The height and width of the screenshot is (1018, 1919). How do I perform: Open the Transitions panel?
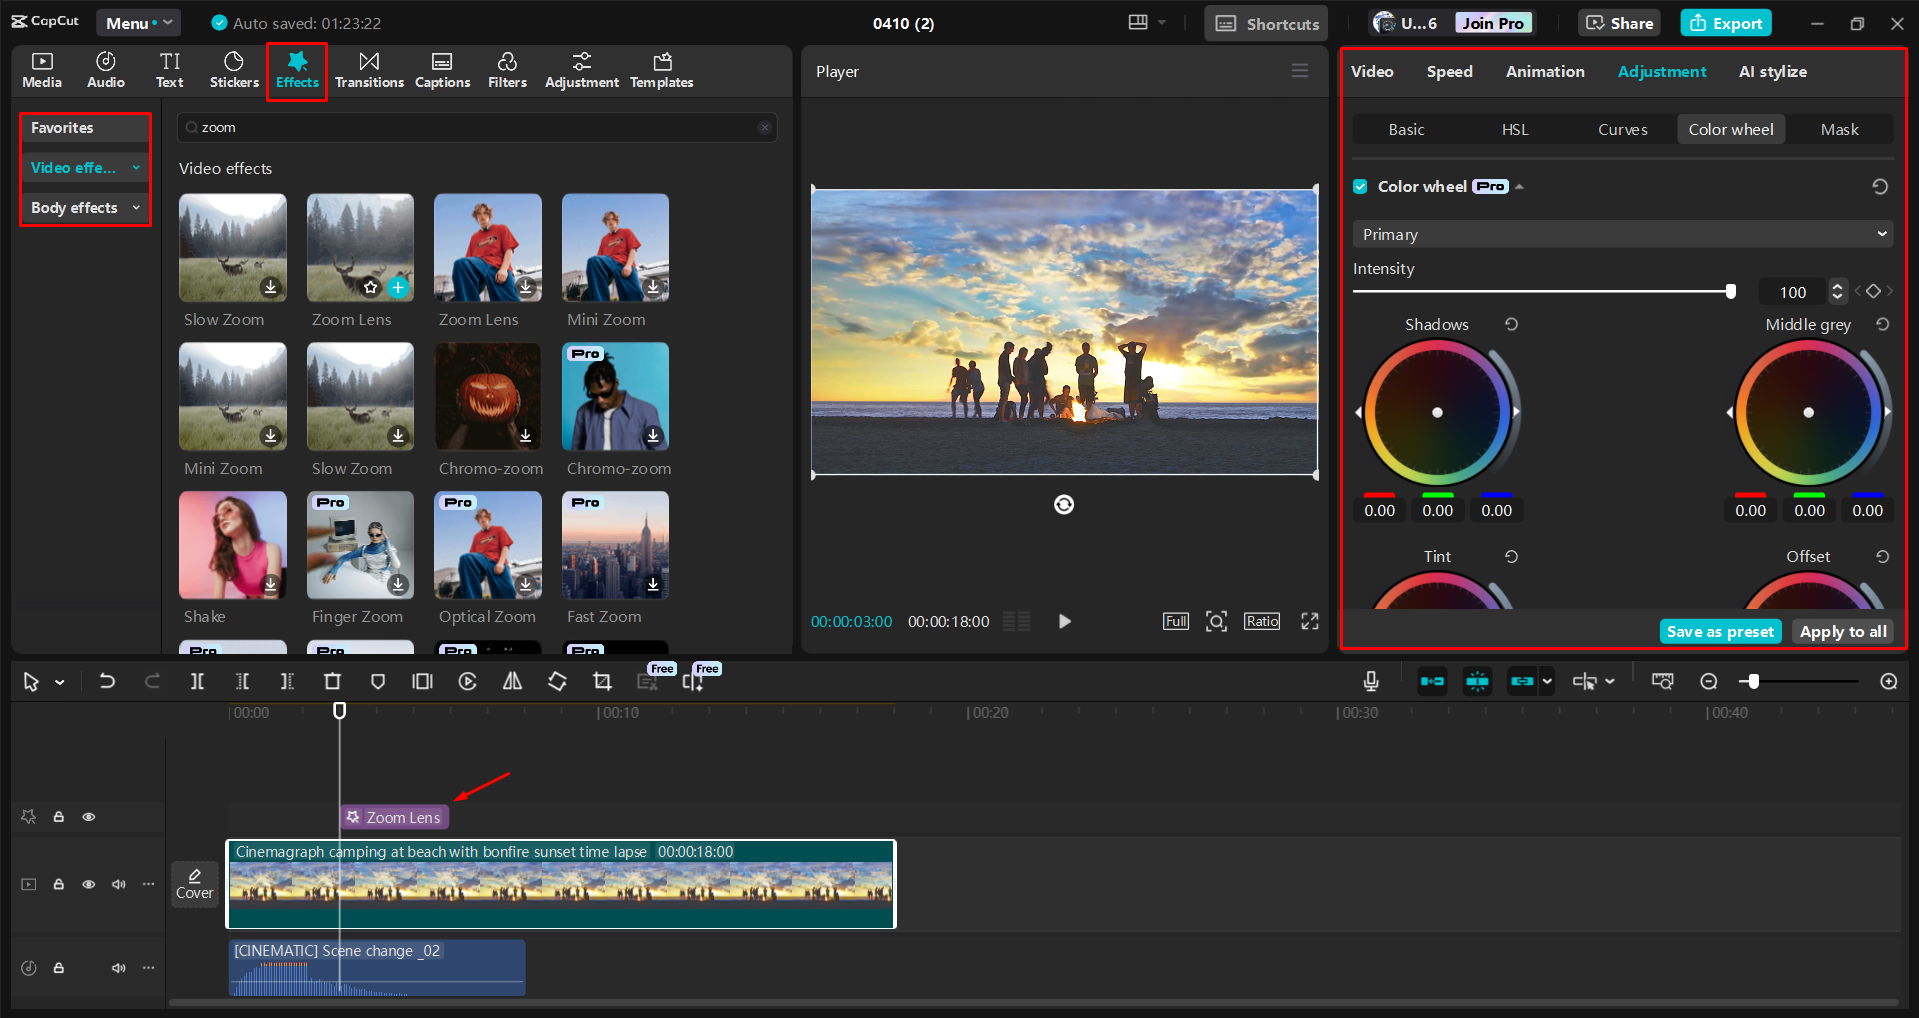pos(369,70)
